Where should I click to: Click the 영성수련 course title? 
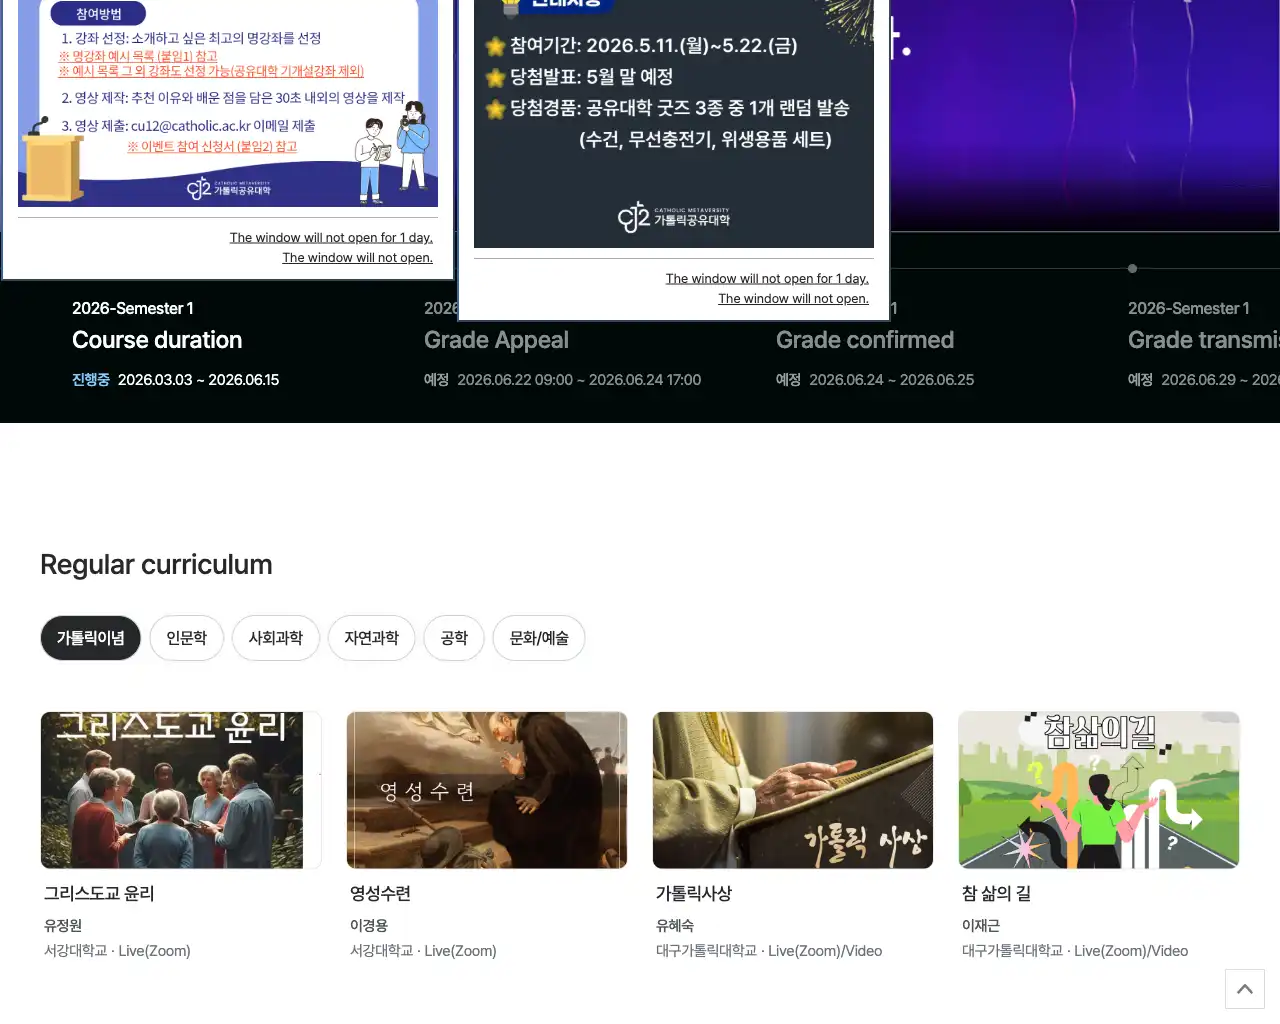[x=380, y=894]
